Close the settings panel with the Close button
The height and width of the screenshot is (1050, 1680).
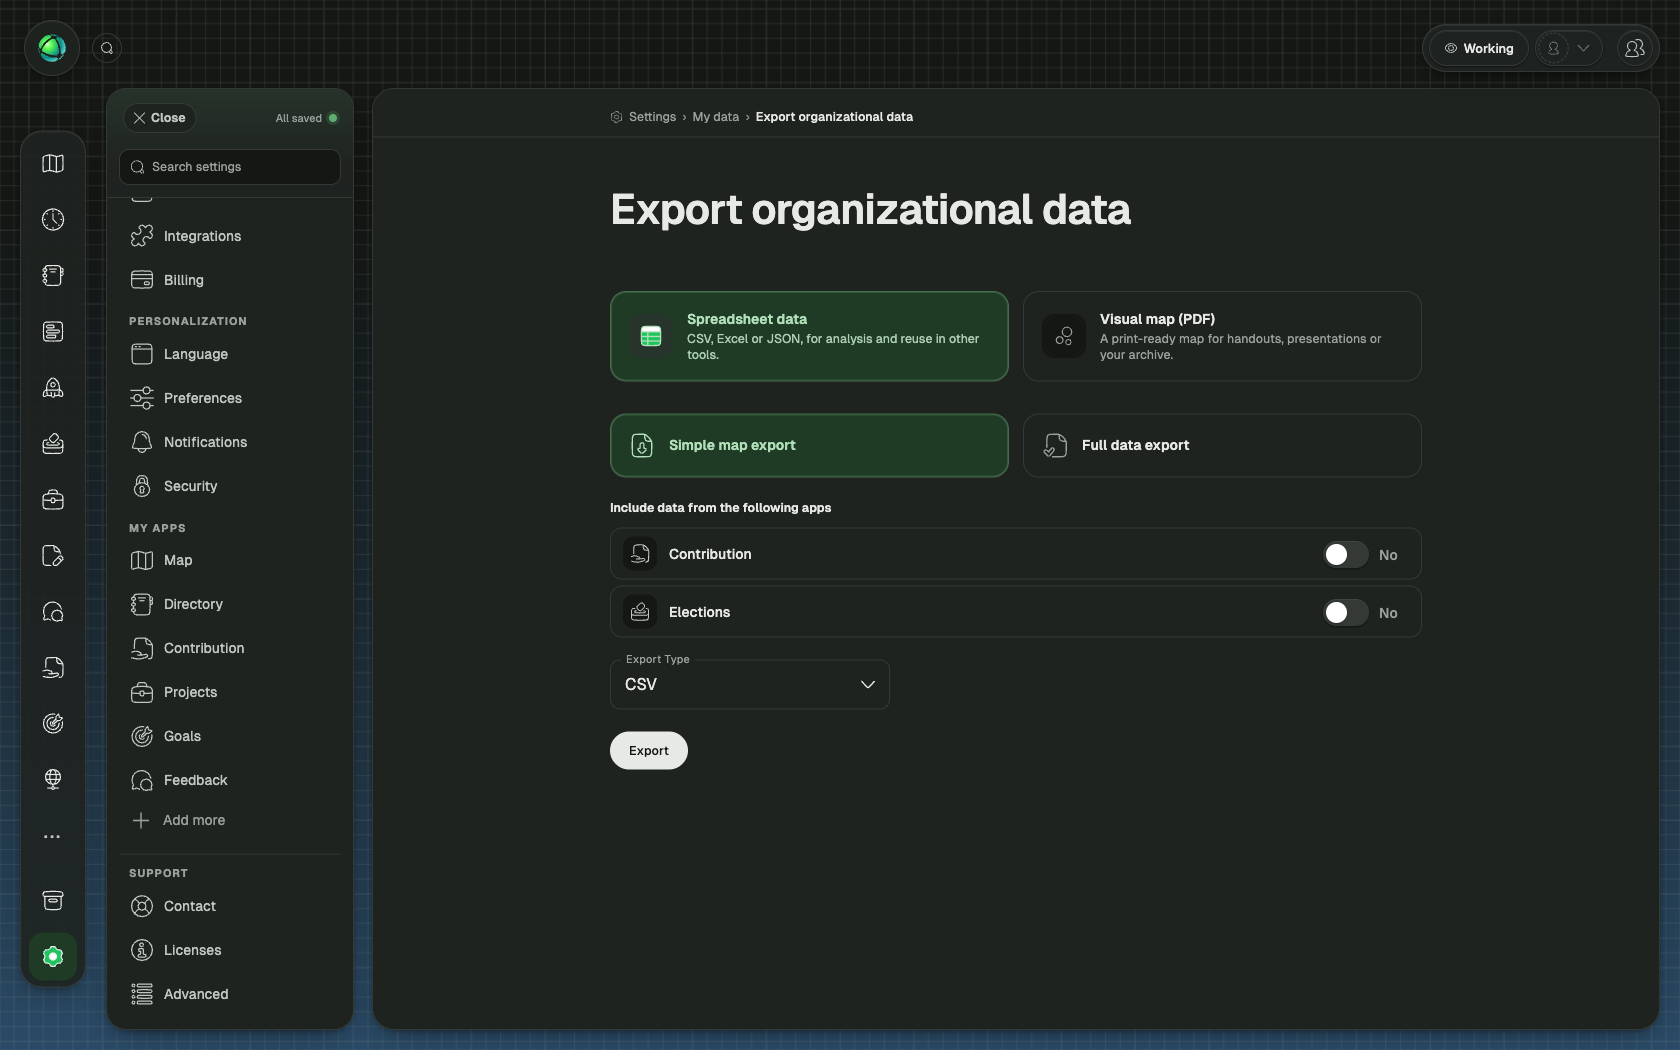coord(160,118)
